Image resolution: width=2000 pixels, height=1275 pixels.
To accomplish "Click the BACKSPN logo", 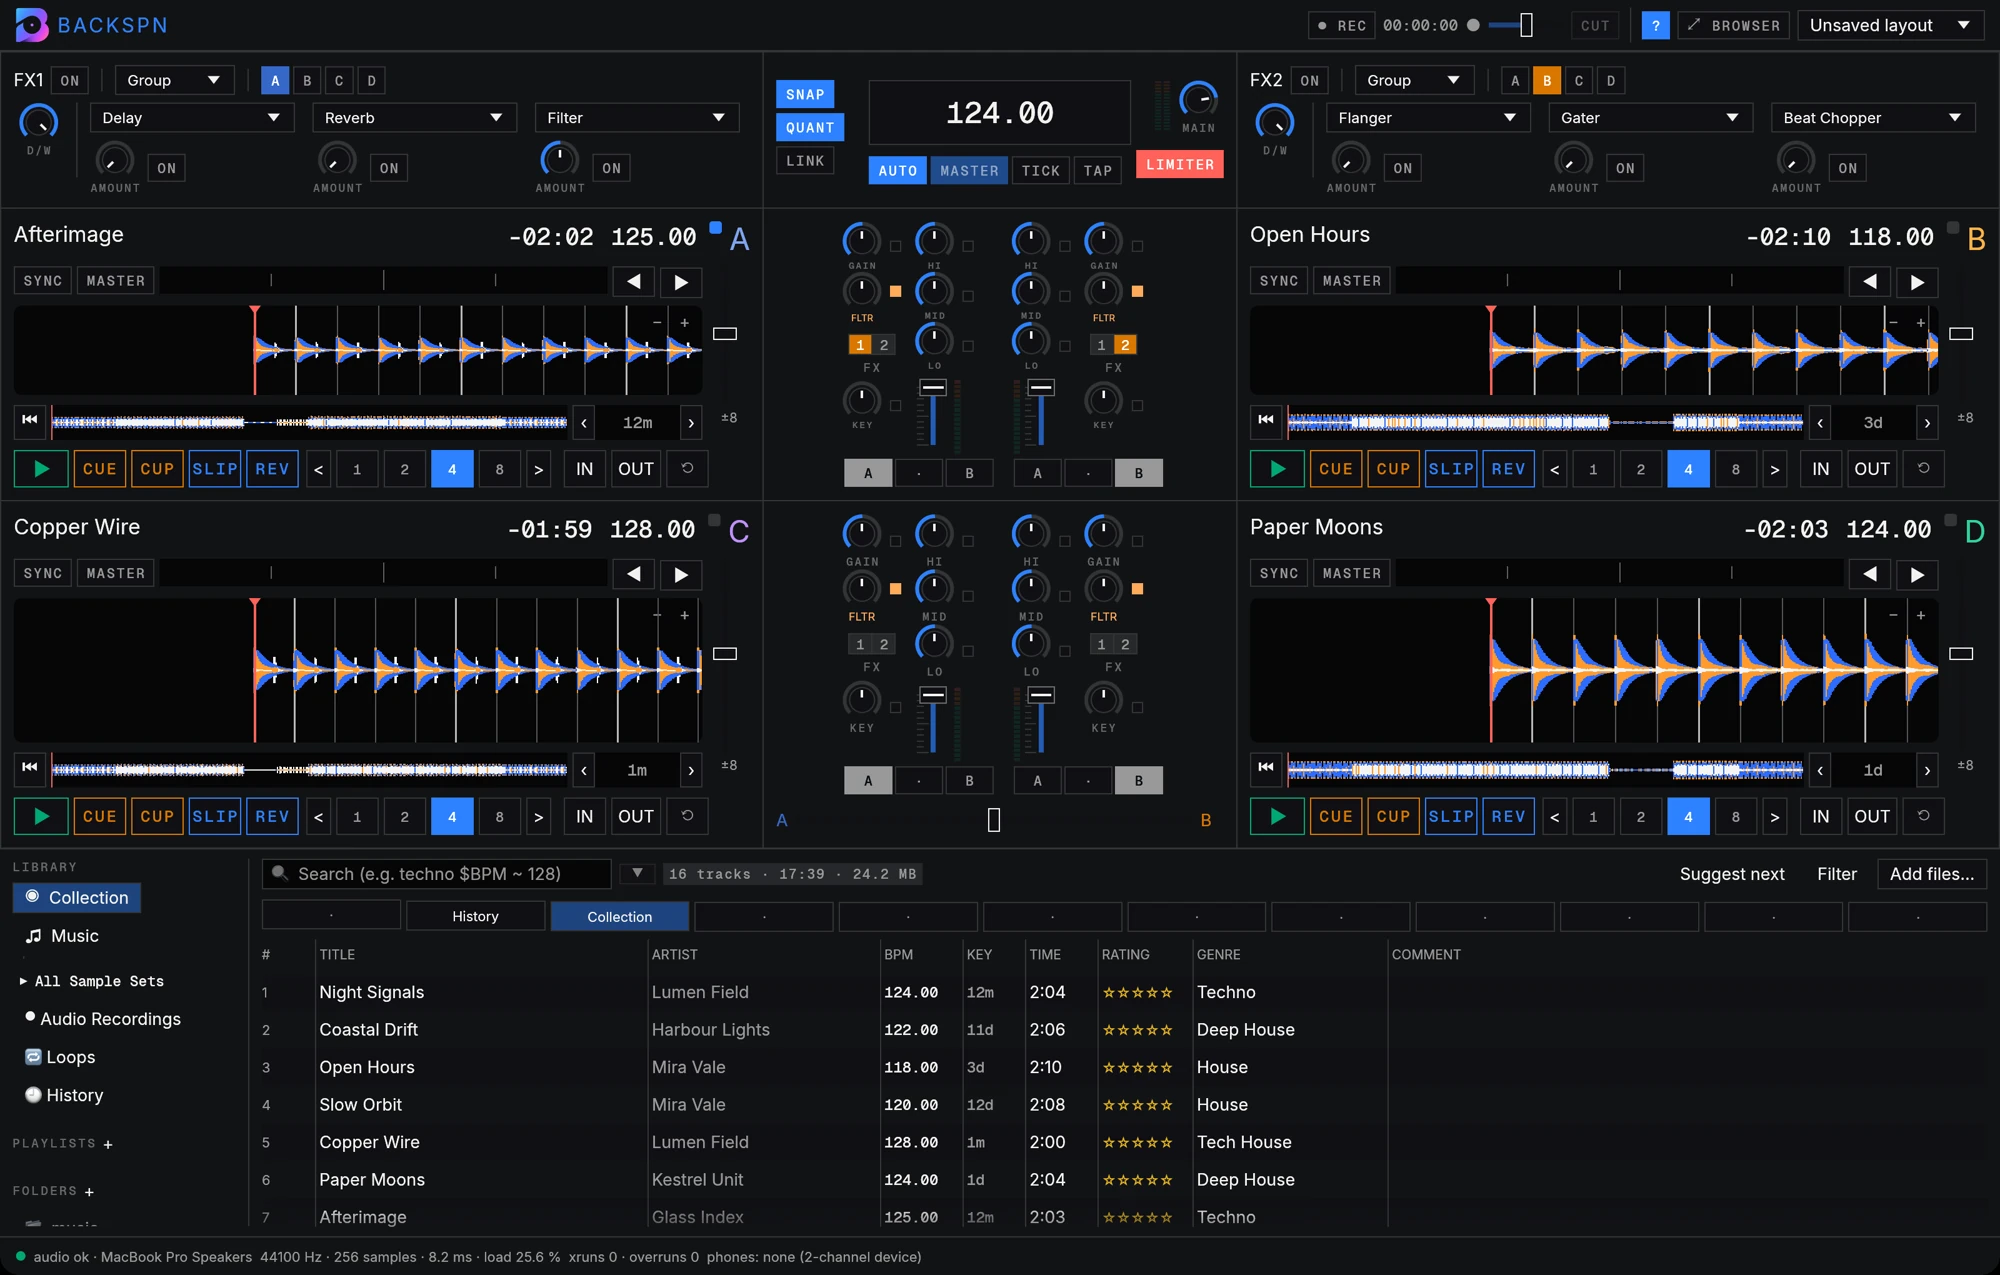I will (x=91, y=25).
